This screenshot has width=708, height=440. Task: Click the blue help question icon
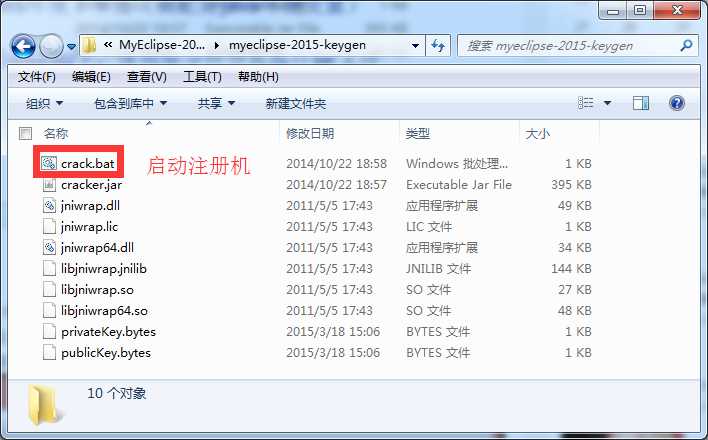click(676, 103)
